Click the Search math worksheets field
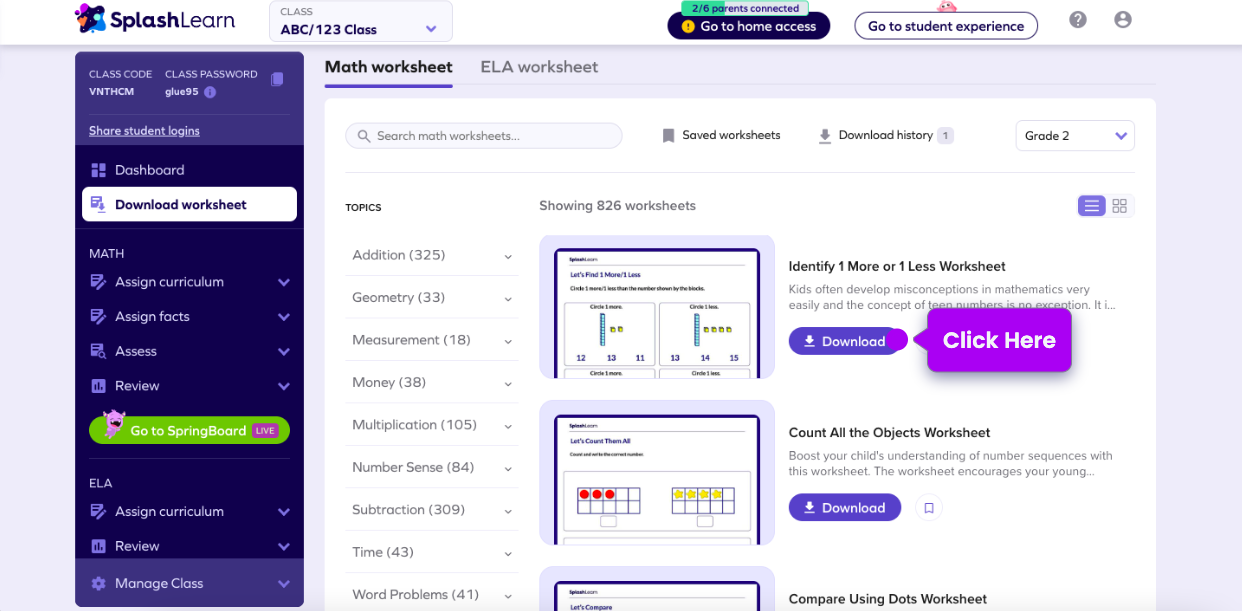Screen dimensions: 1242x611 coord(484,136)
